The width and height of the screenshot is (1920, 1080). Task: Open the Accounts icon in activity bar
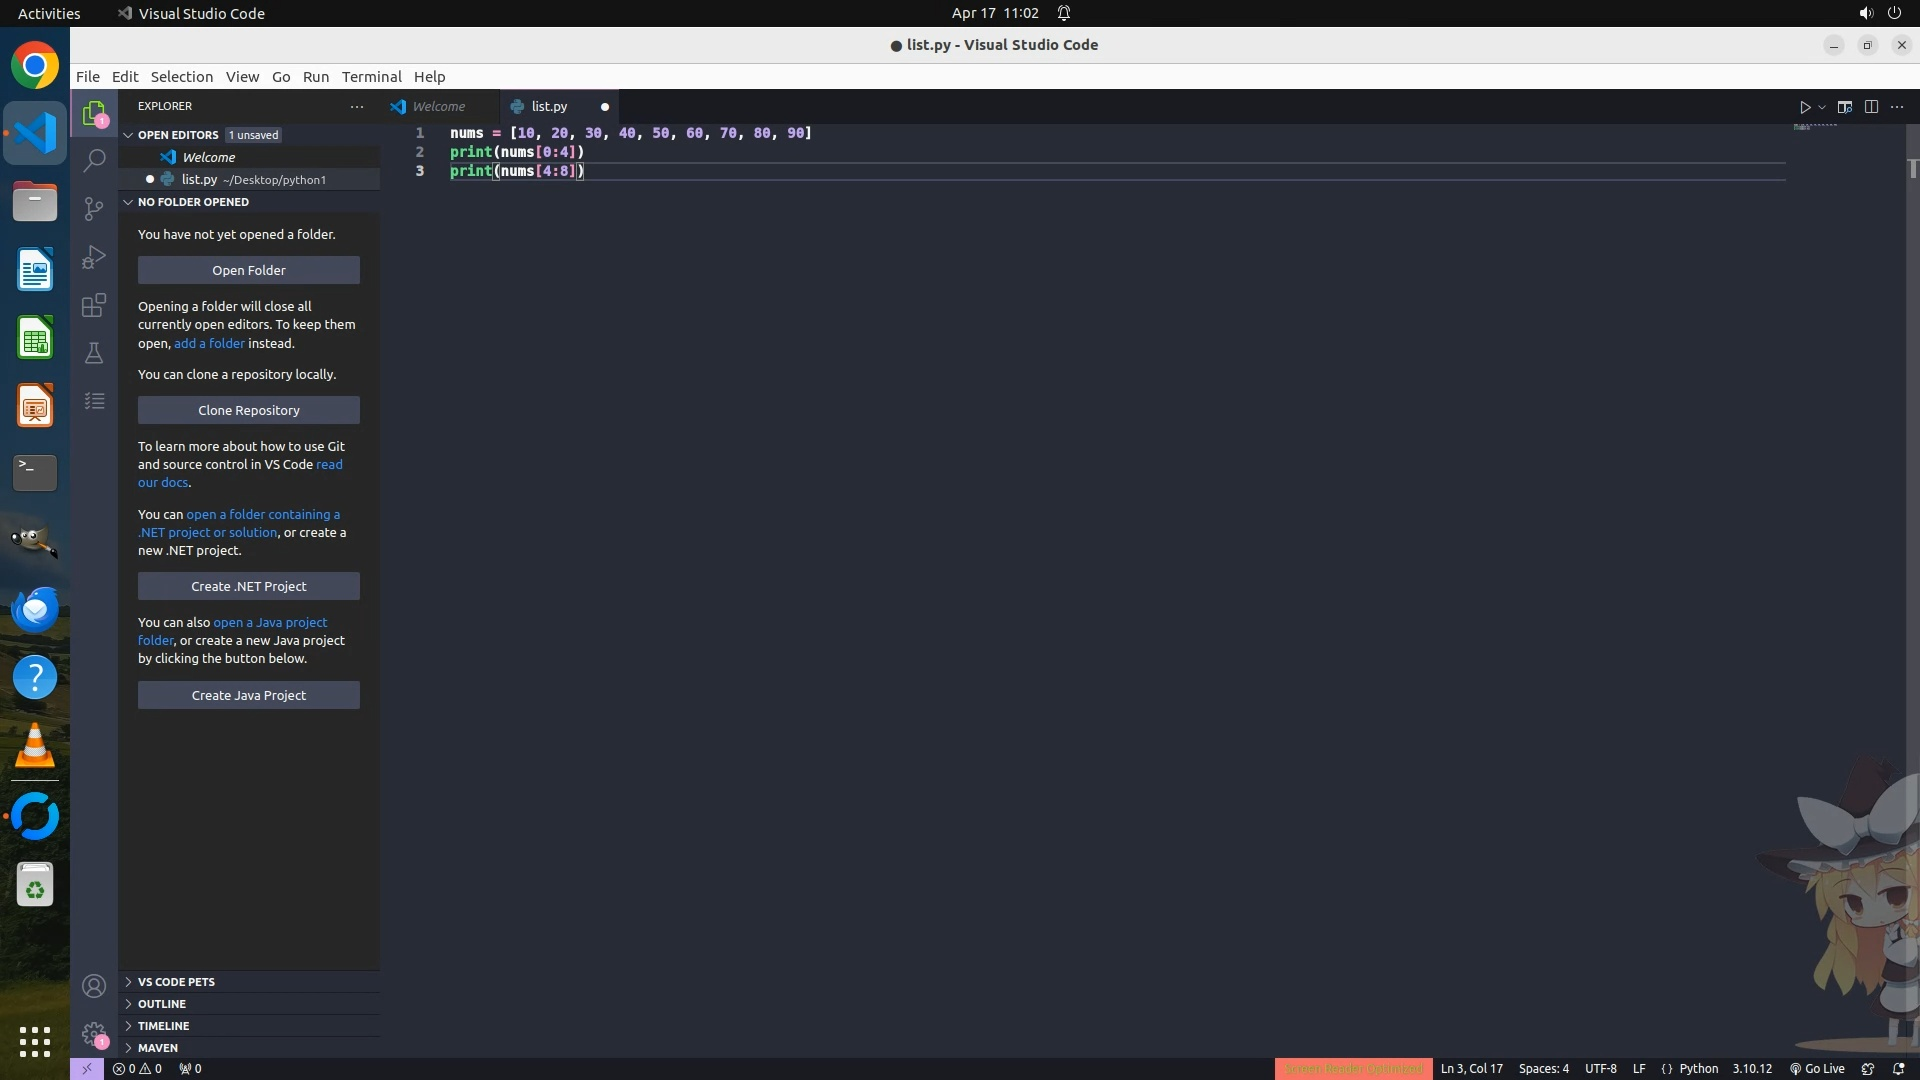[x=94, y=986]
